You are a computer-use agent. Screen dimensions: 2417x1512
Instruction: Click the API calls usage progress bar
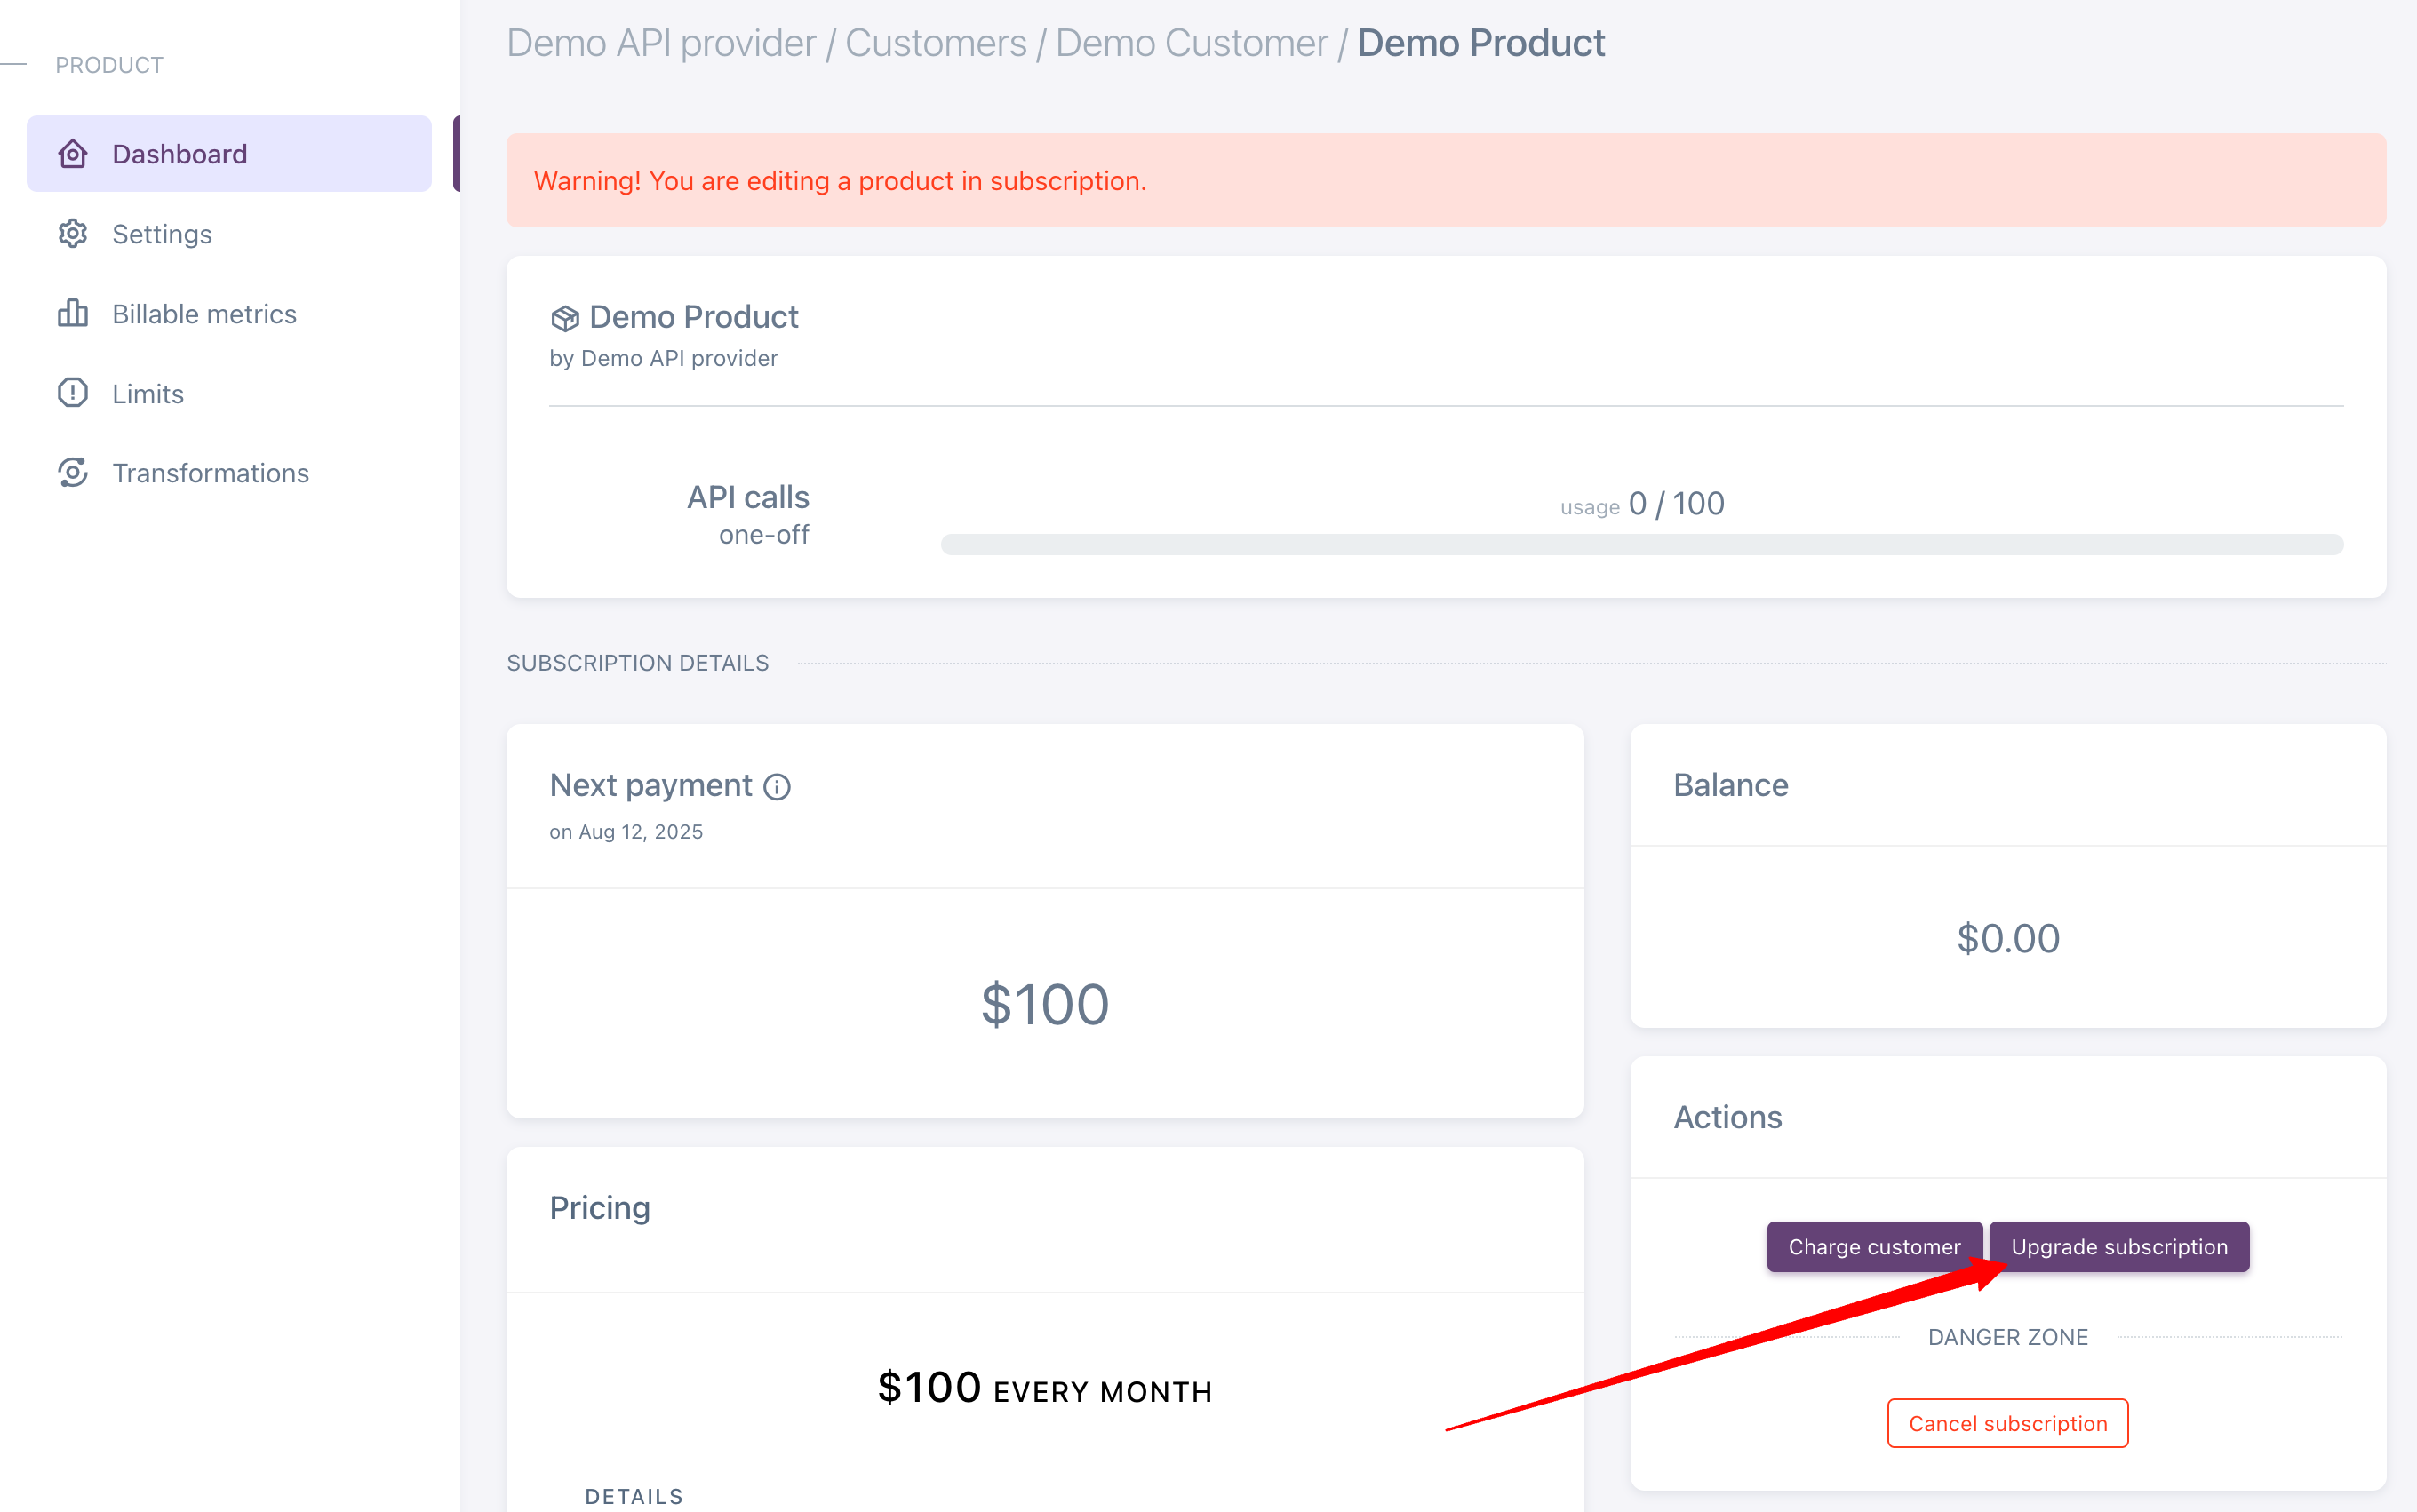(x=1641, y=544)
